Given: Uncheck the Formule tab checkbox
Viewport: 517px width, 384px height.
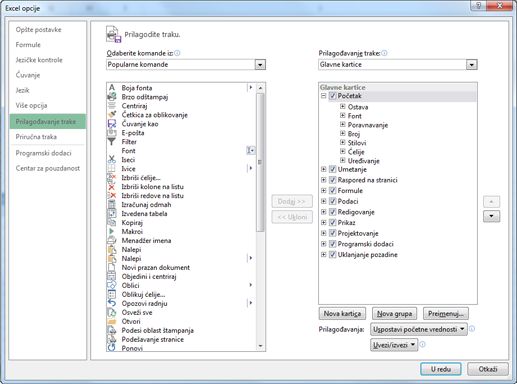Looking at the screenshot, I should [x=332, y=191].
